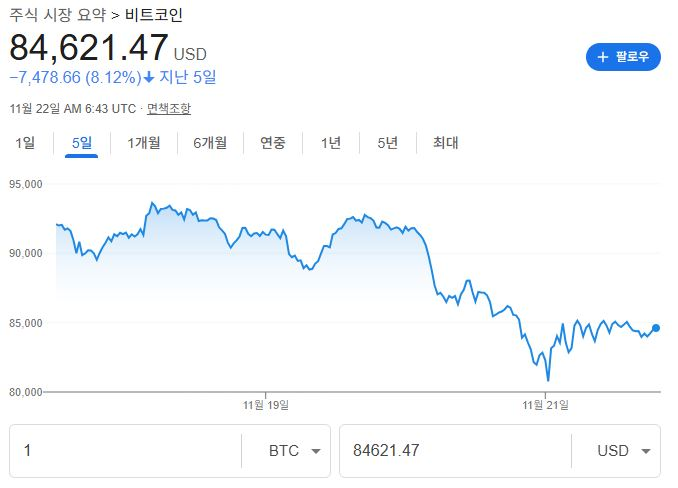Click the blue current price dot on chart

[x=656, y=328]
